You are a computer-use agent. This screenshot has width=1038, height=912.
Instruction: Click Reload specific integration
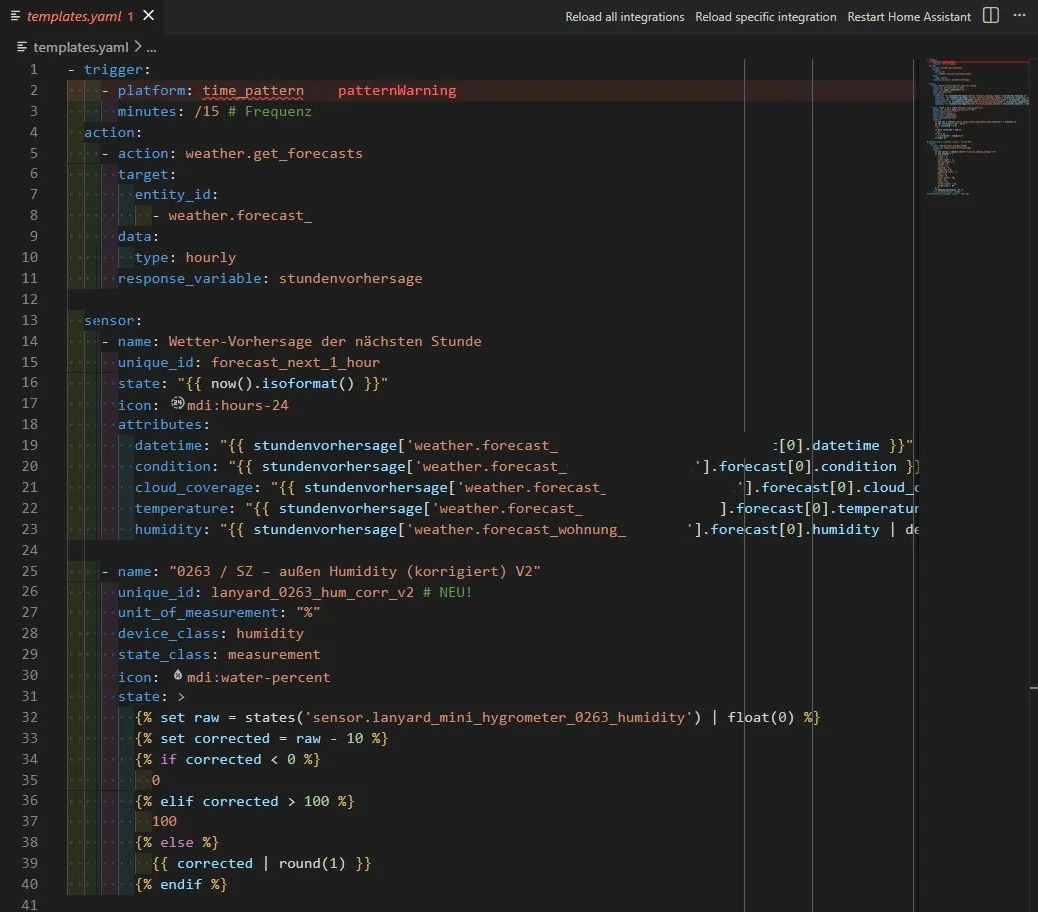pyautogui.click(x=765, y=16)
